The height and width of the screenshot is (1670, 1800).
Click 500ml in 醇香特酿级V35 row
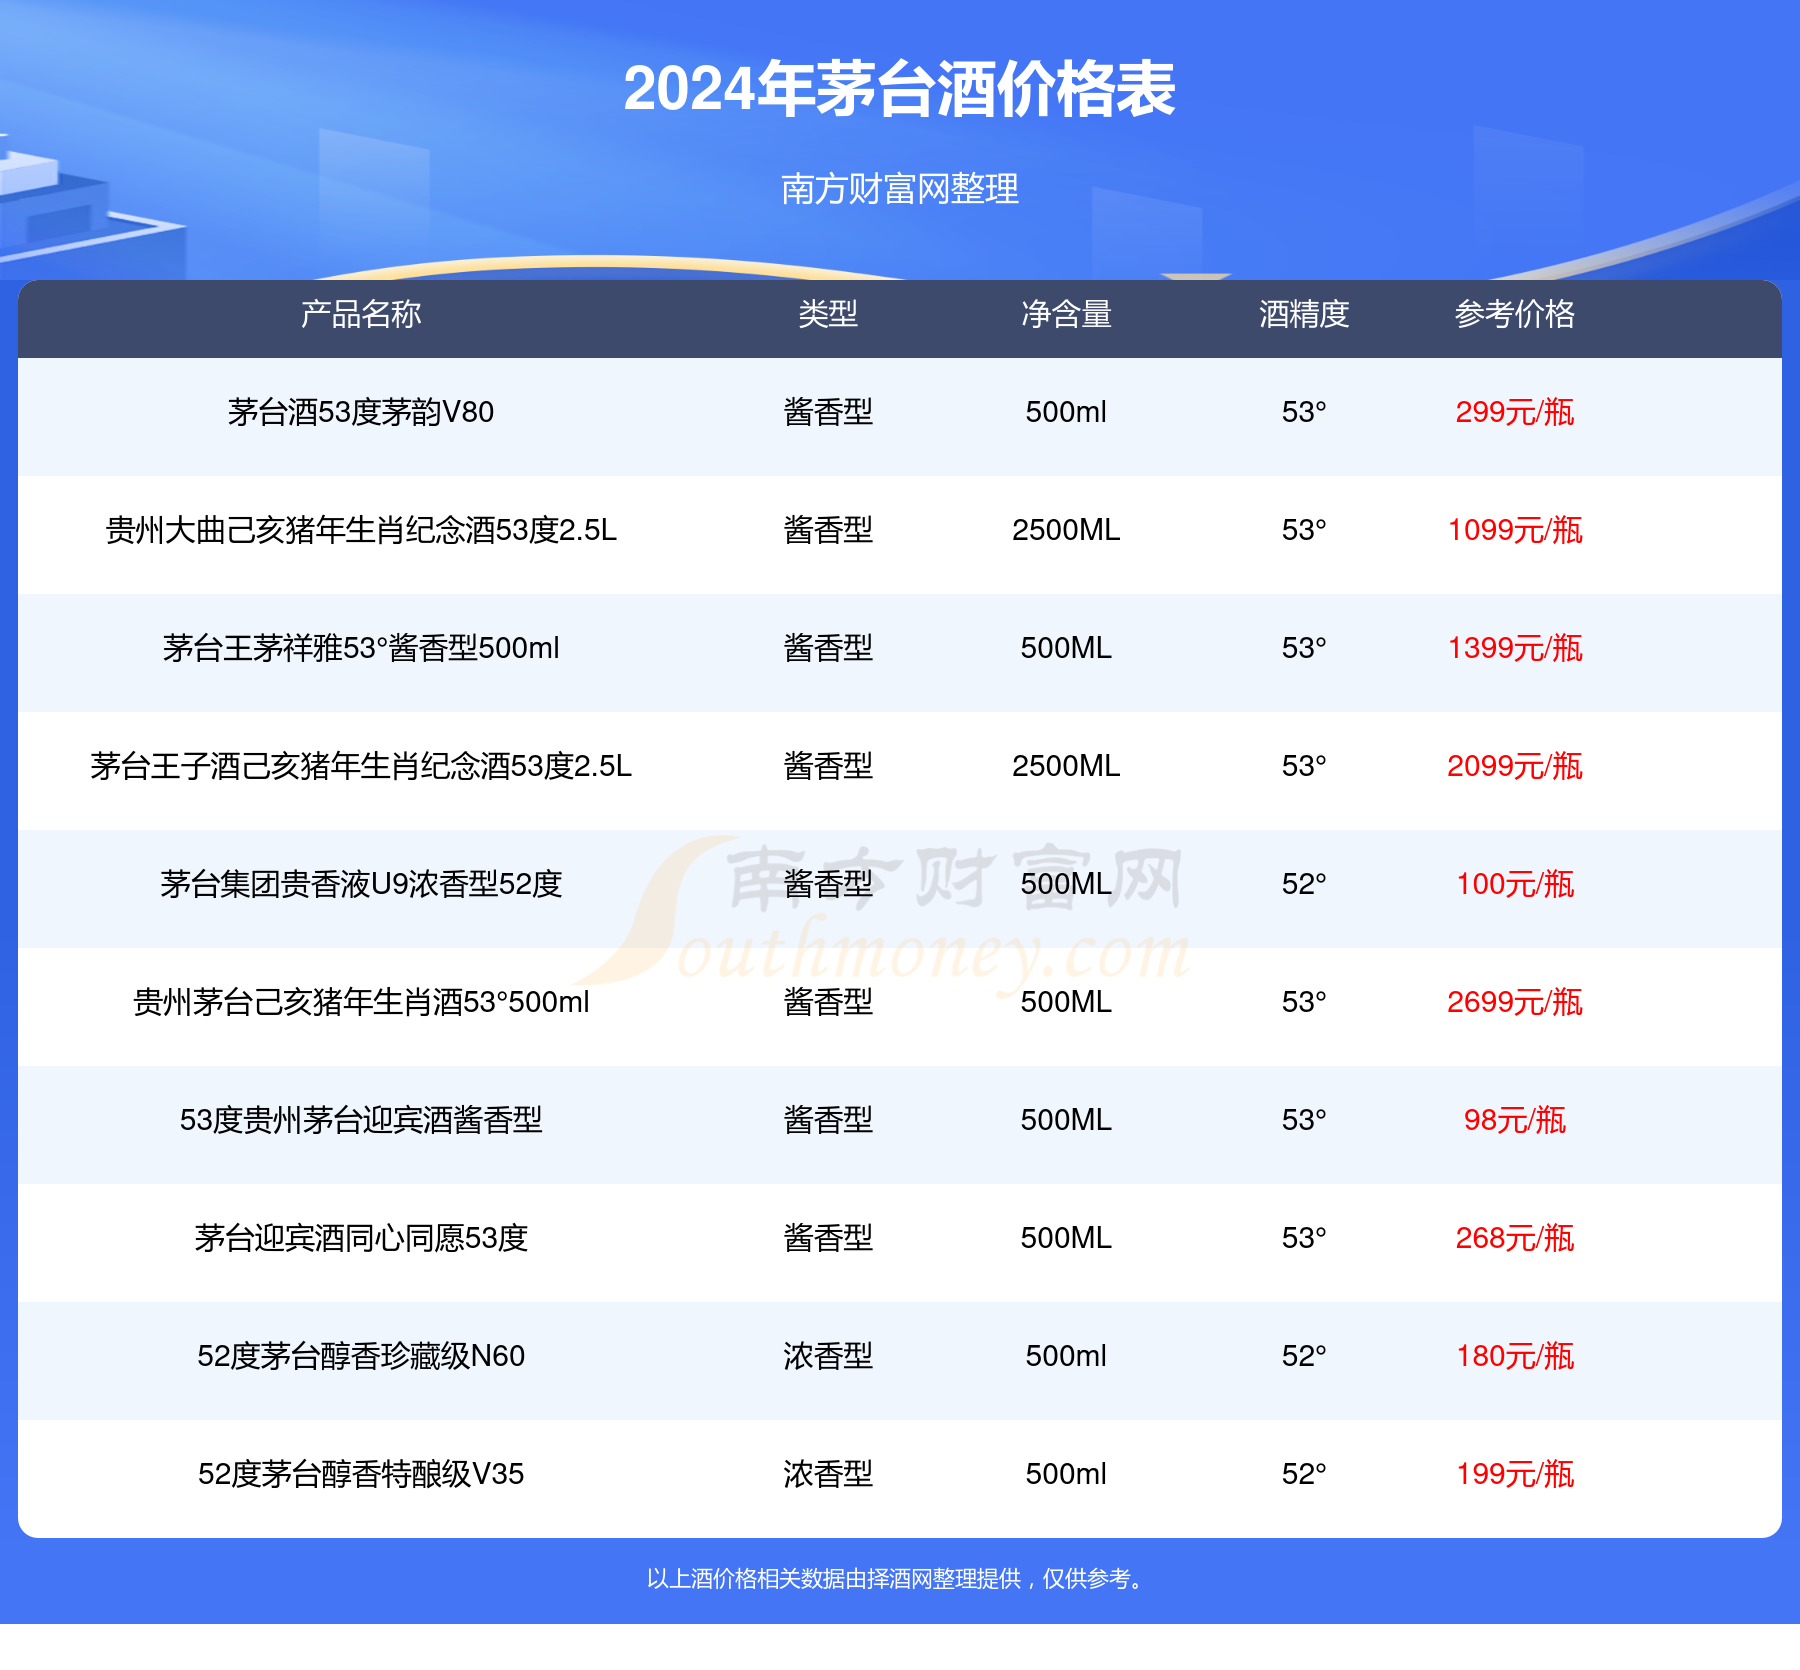point(1066,1474)
